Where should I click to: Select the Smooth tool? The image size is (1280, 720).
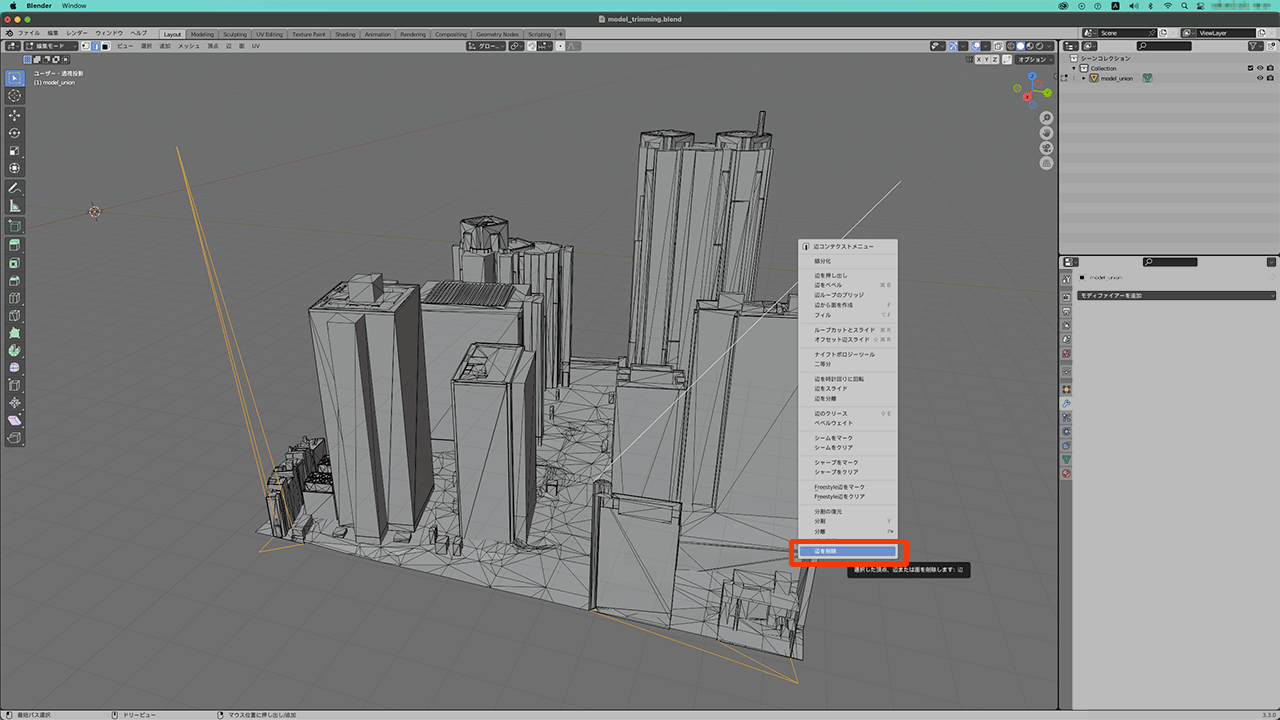click(15, 369)
